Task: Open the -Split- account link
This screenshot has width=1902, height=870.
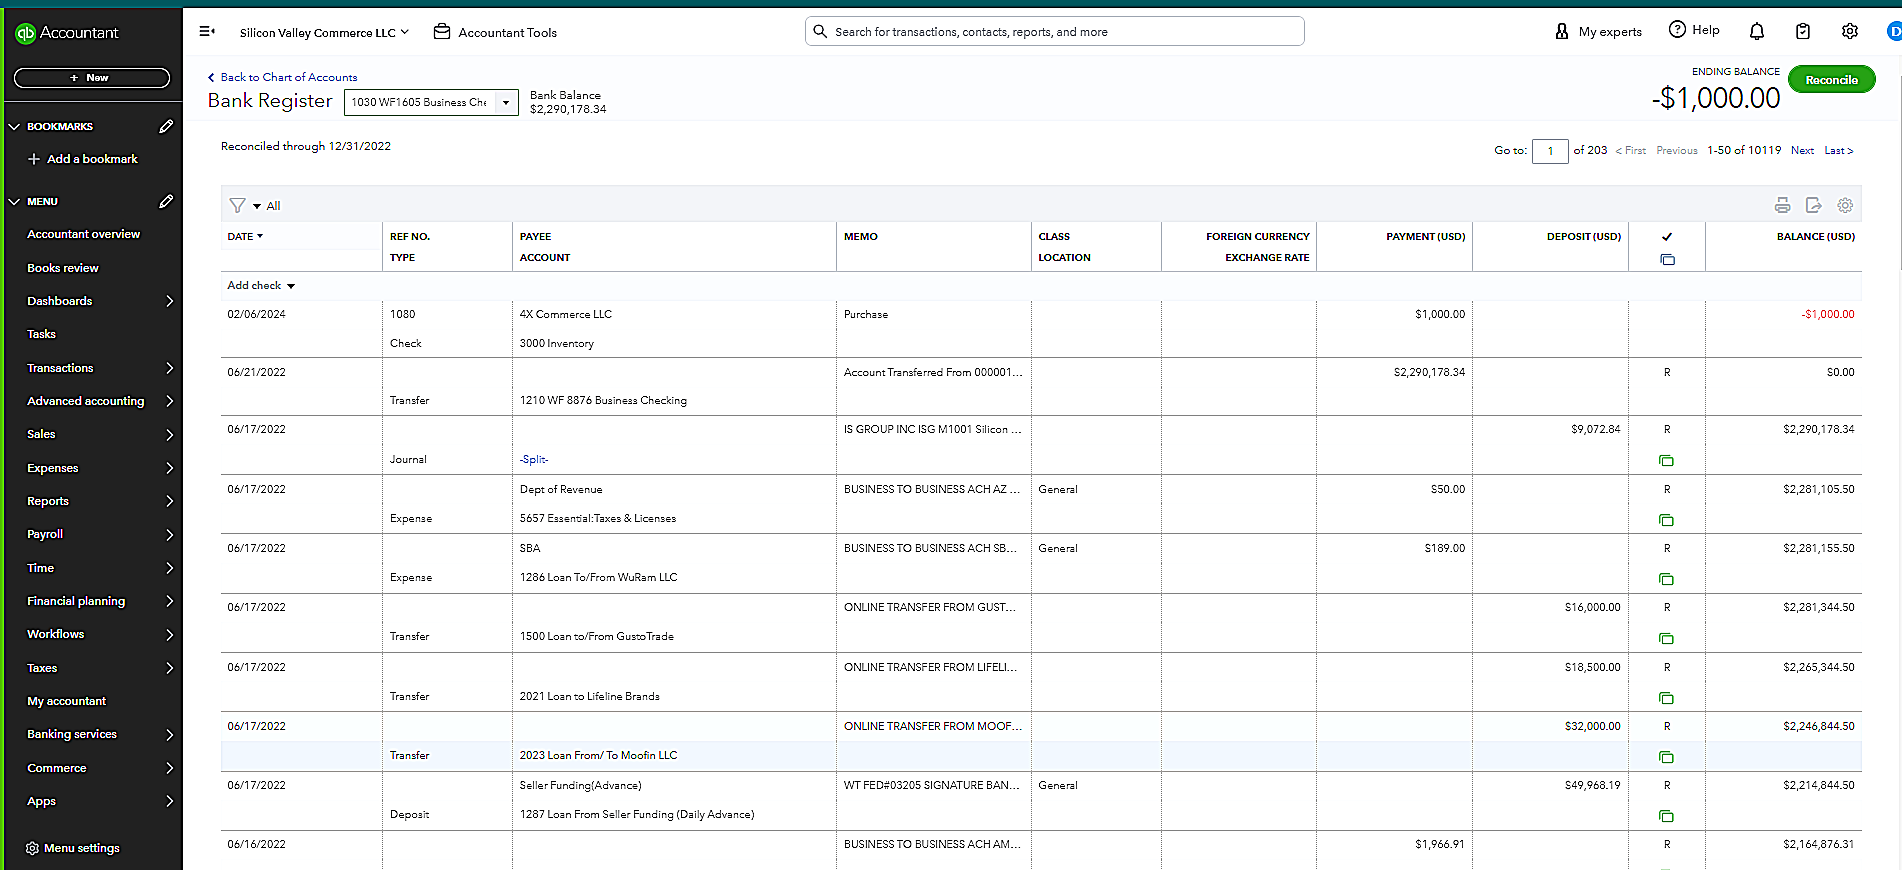Action: pyautogui.click(x=534, y=459)
